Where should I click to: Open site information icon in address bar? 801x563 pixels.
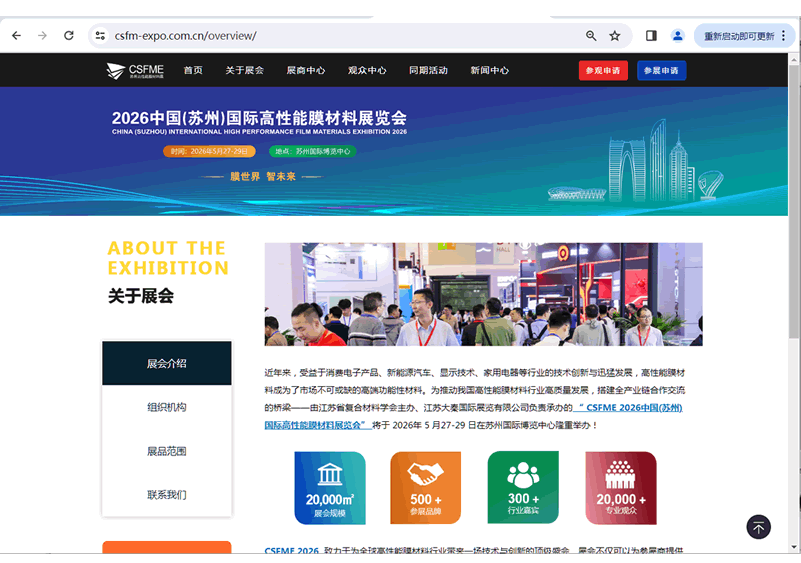pyautogui.click(x=101, y=36)
